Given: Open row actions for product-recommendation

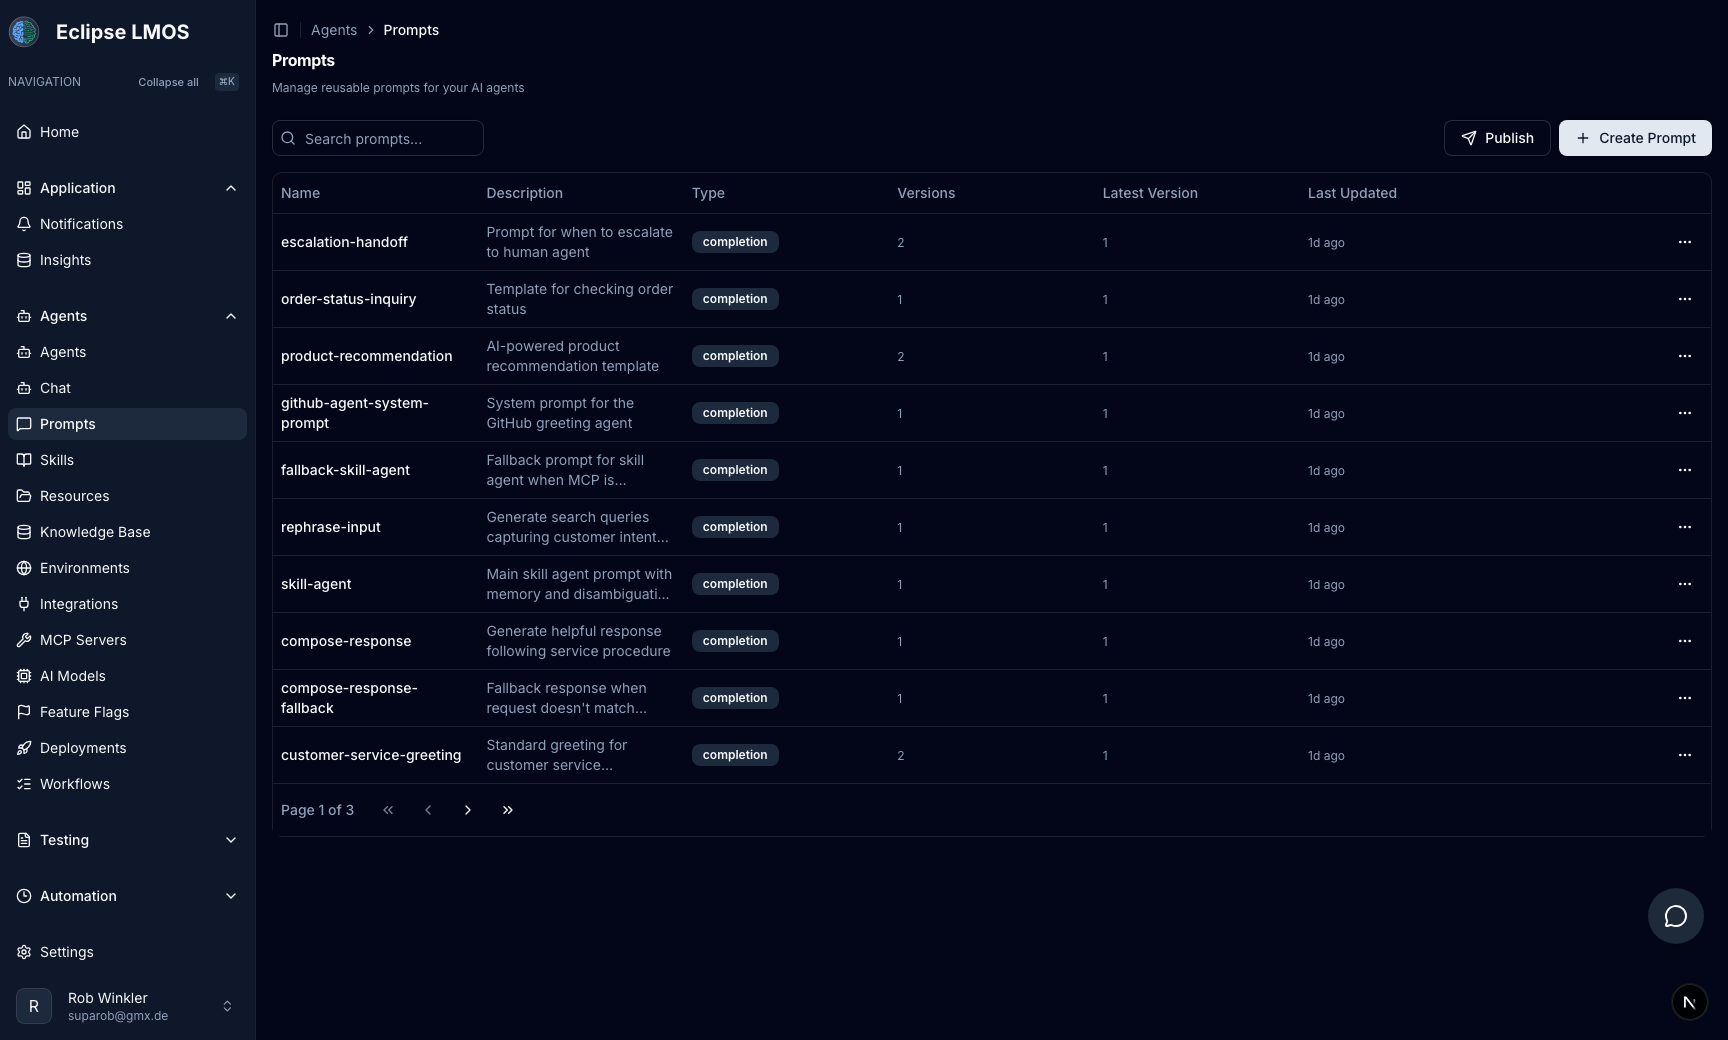Looking at the screenshot, I should pos(1685,356).
